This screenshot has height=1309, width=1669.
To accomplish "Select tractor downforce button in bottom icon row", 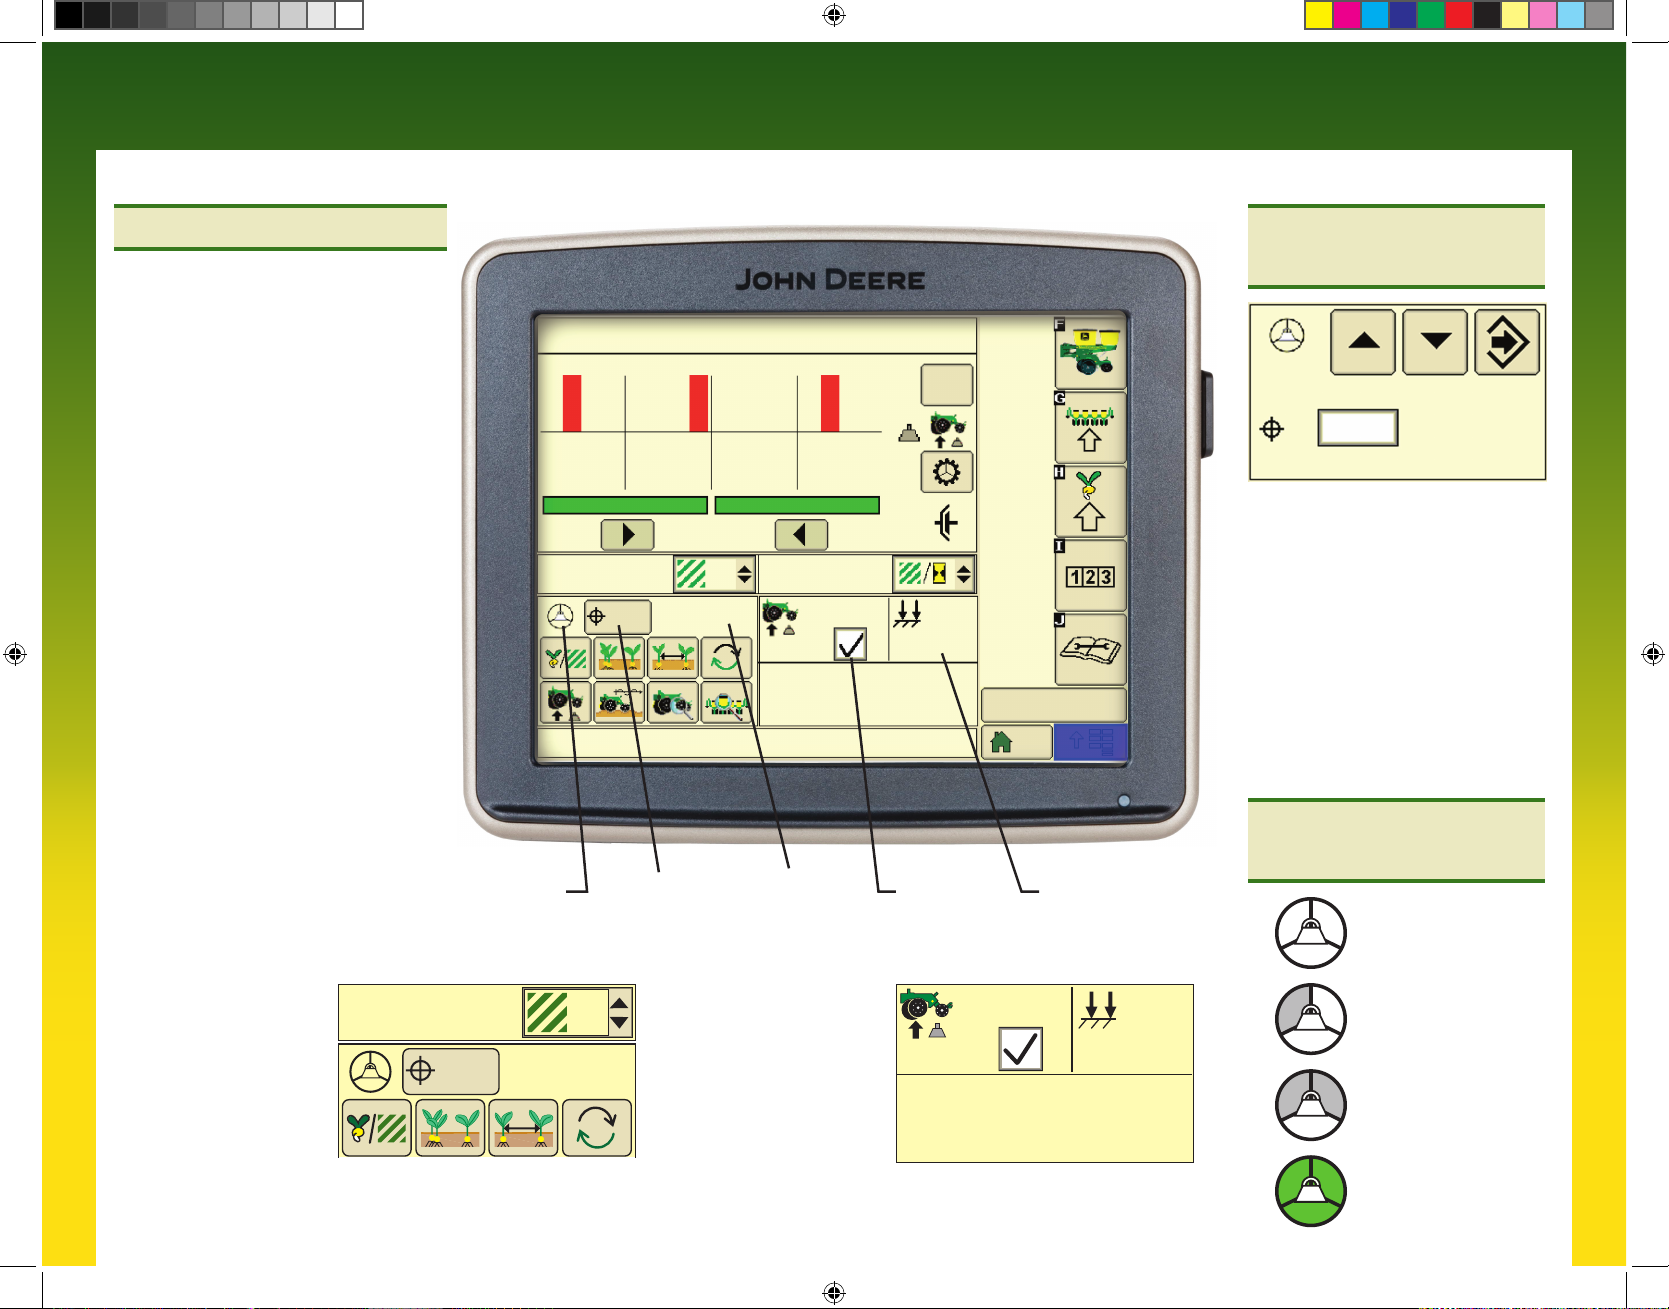I will (566, 703).
